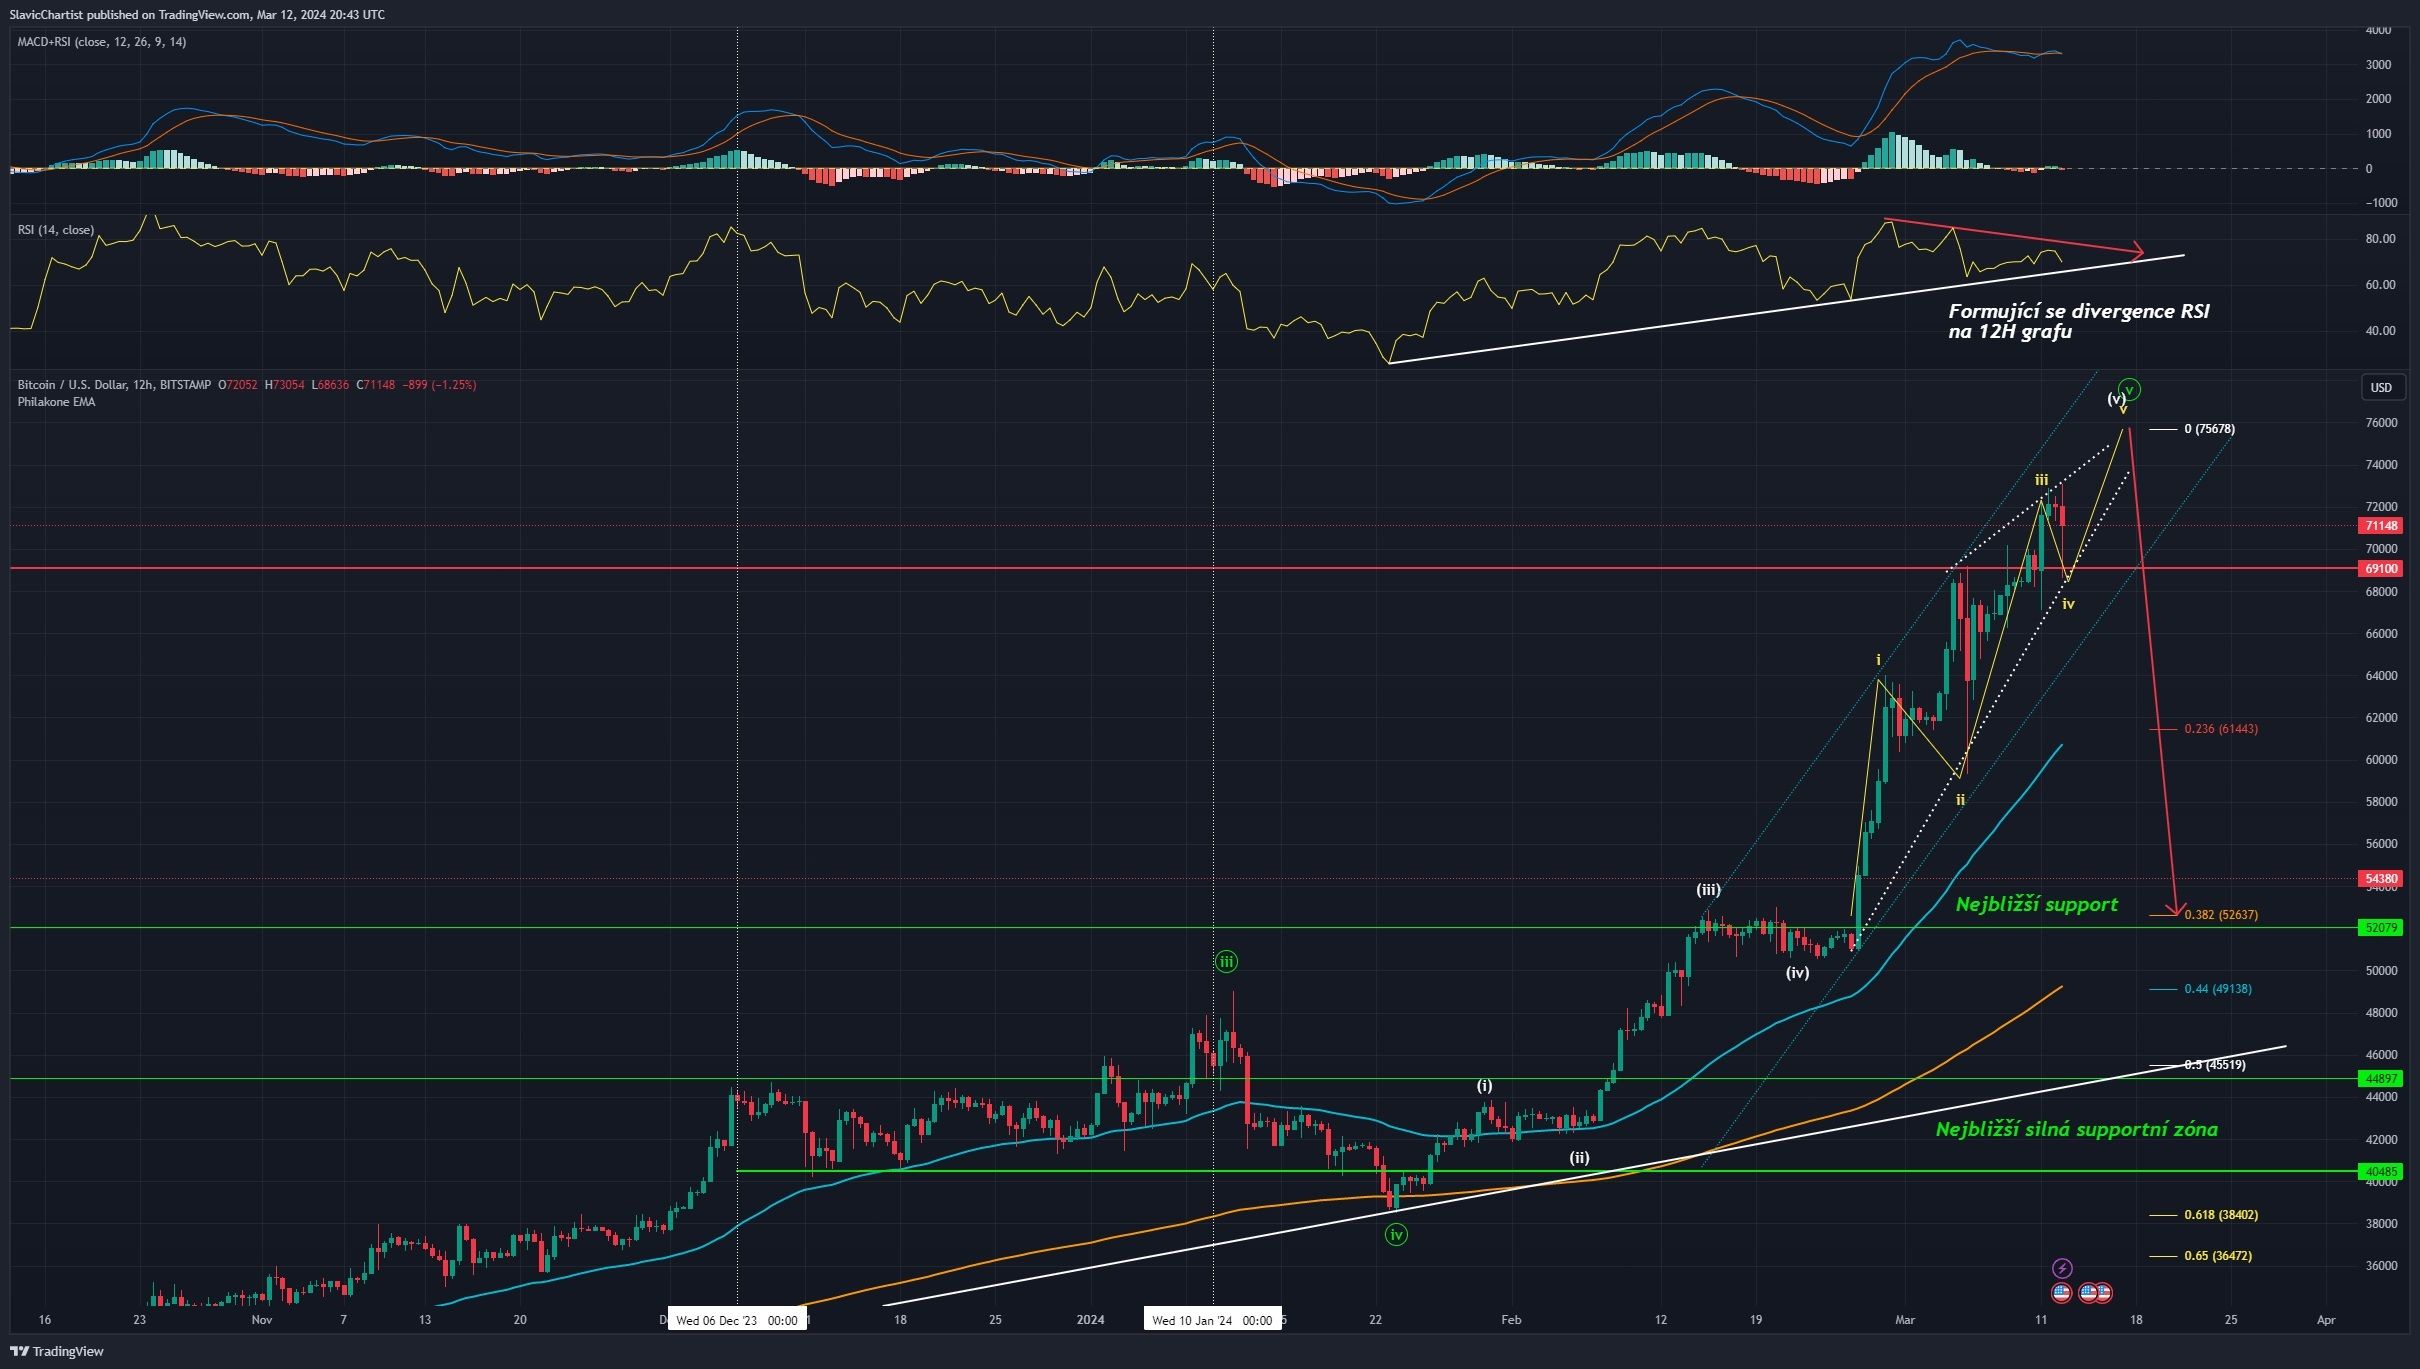Click 76000 on the price axis
The width and height of the screenshot is (2420, 1369).
[x=2381, y=423]
